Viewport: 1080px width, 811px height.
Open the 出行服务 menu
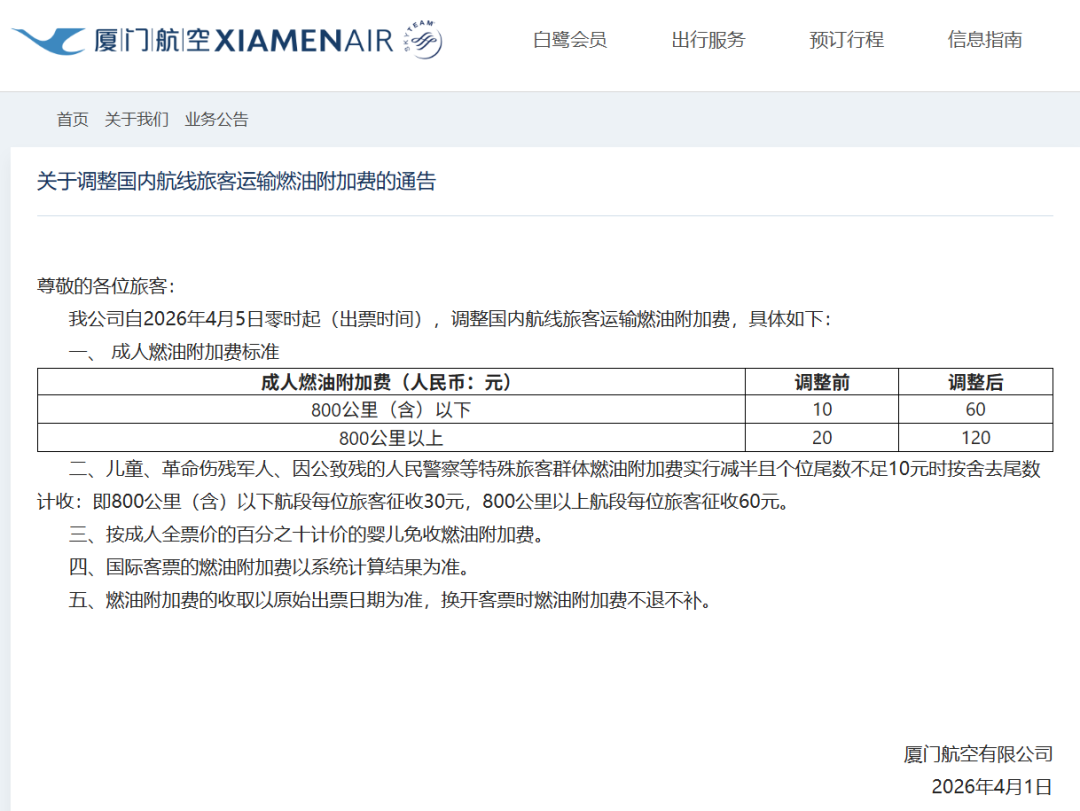point(707,40)
